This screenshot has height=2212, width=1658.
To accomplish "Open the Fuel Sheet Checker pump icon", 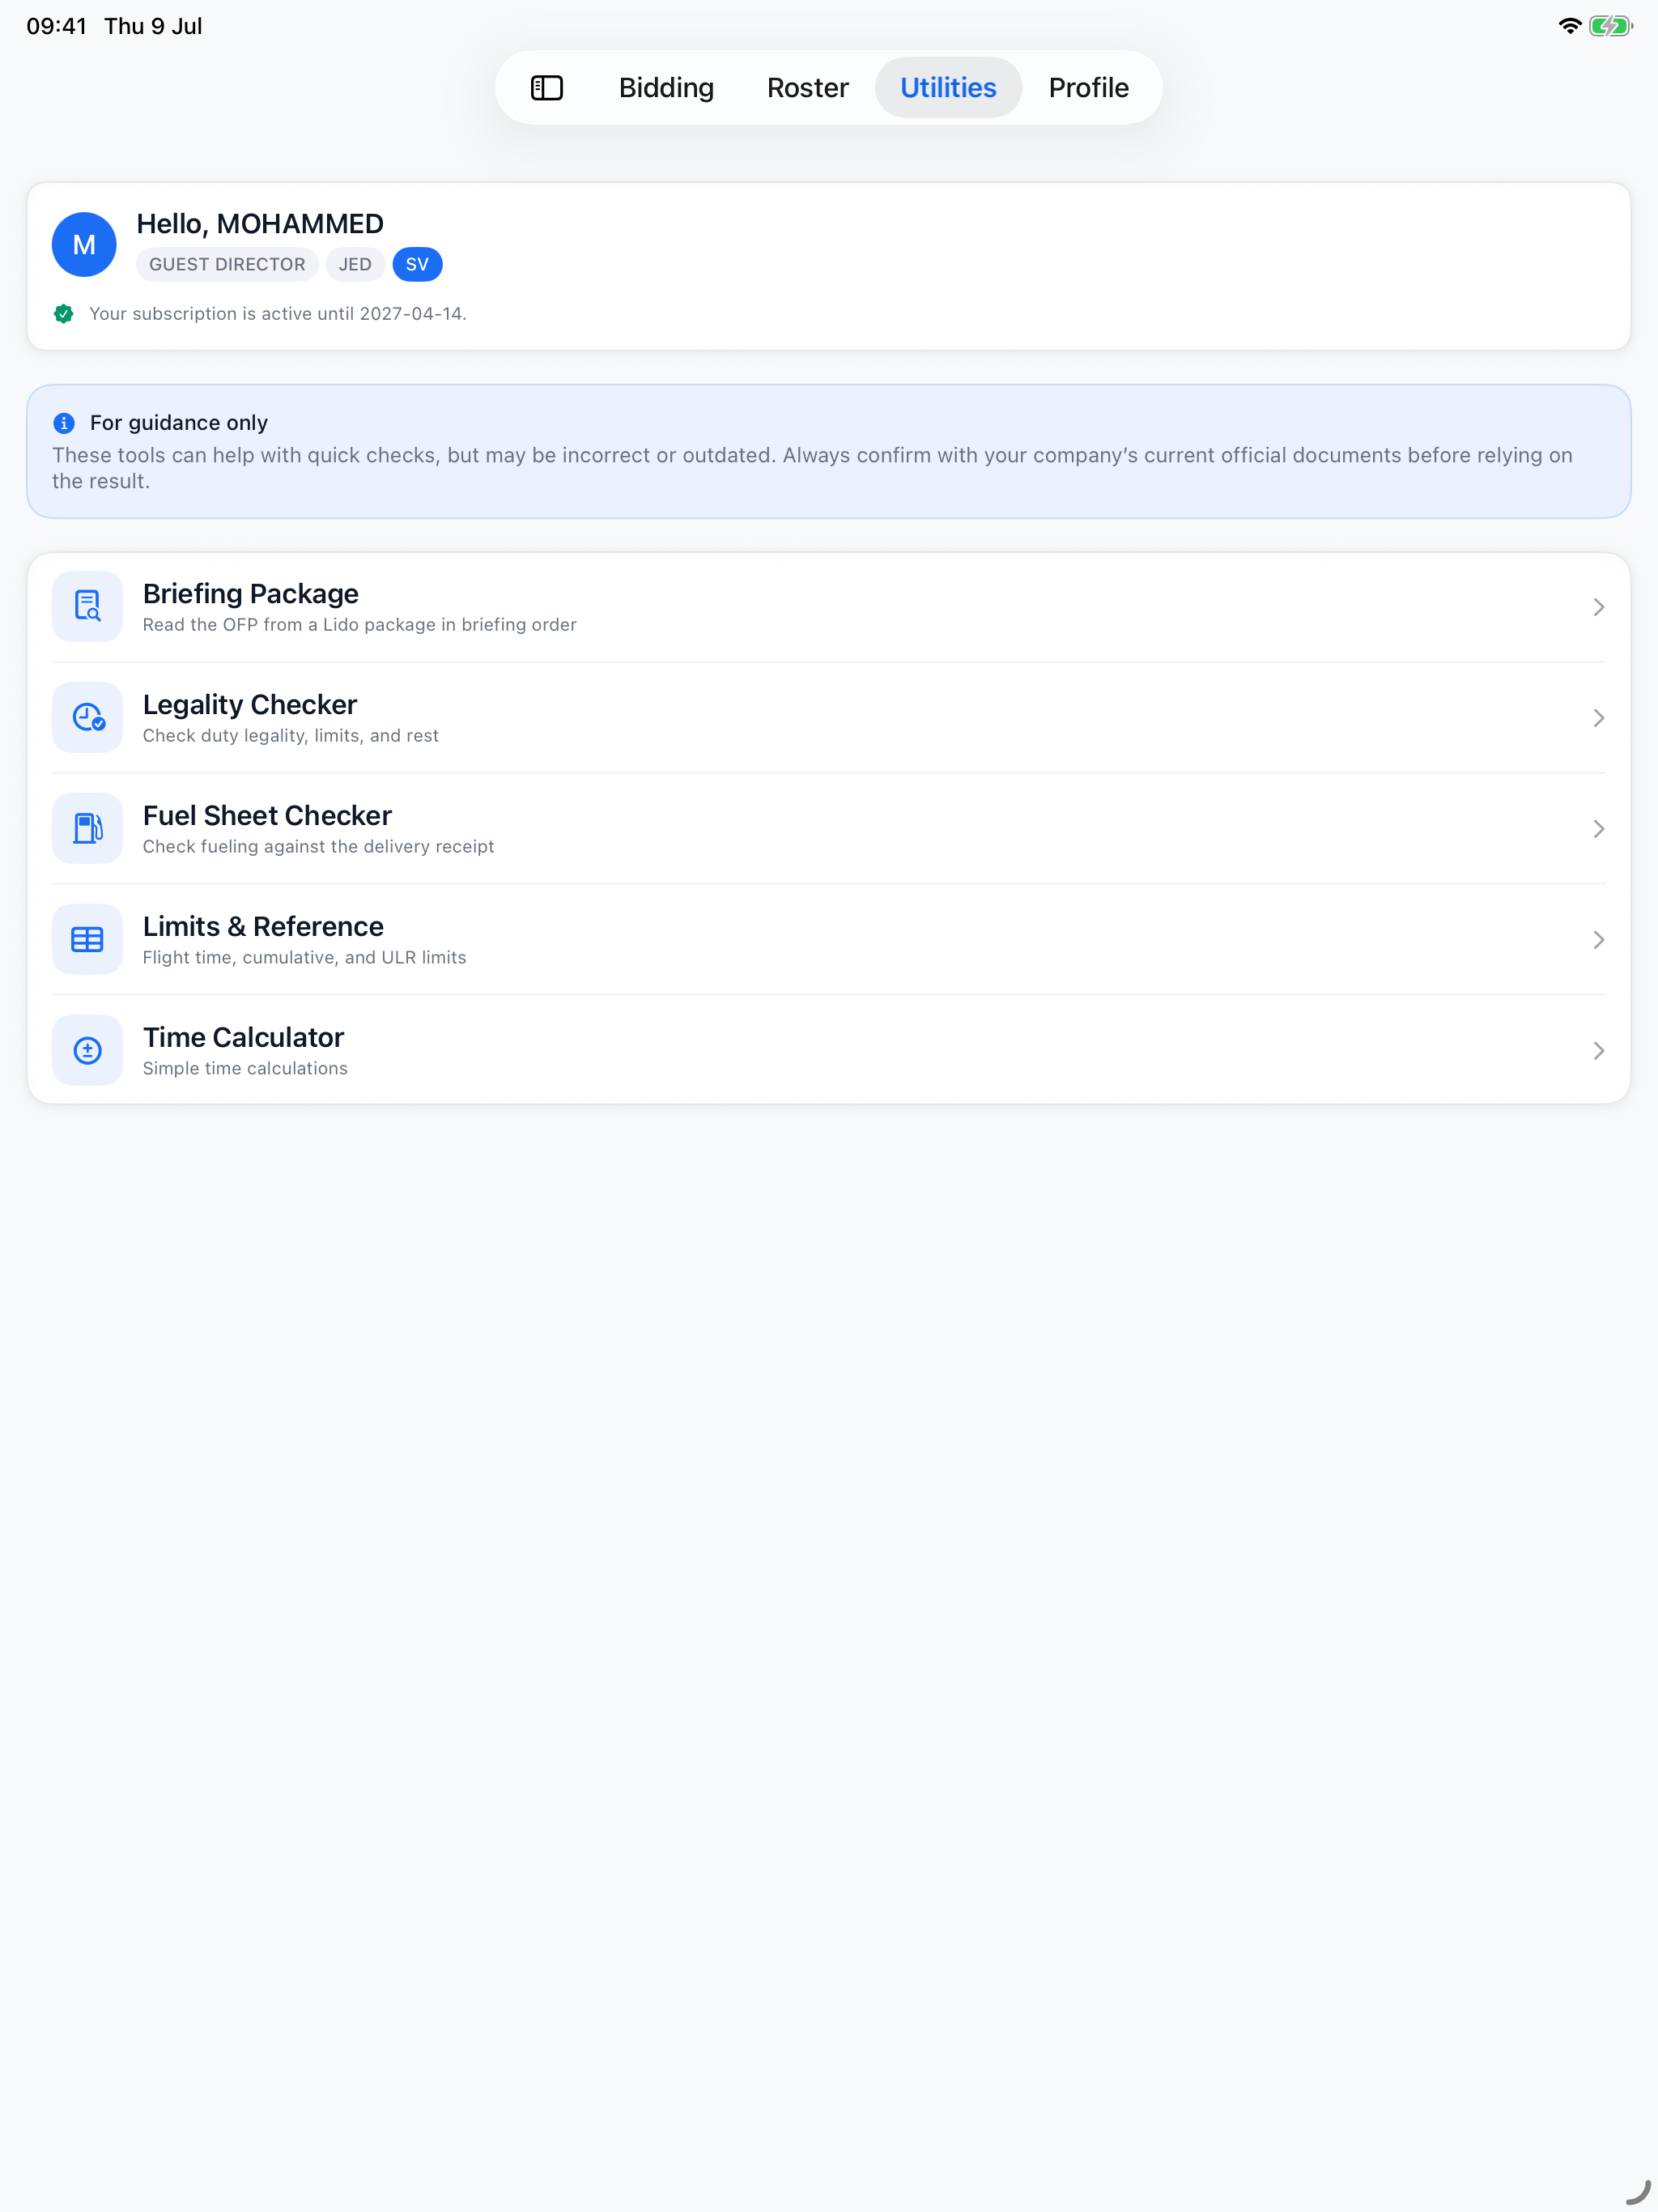I will 88,829.
